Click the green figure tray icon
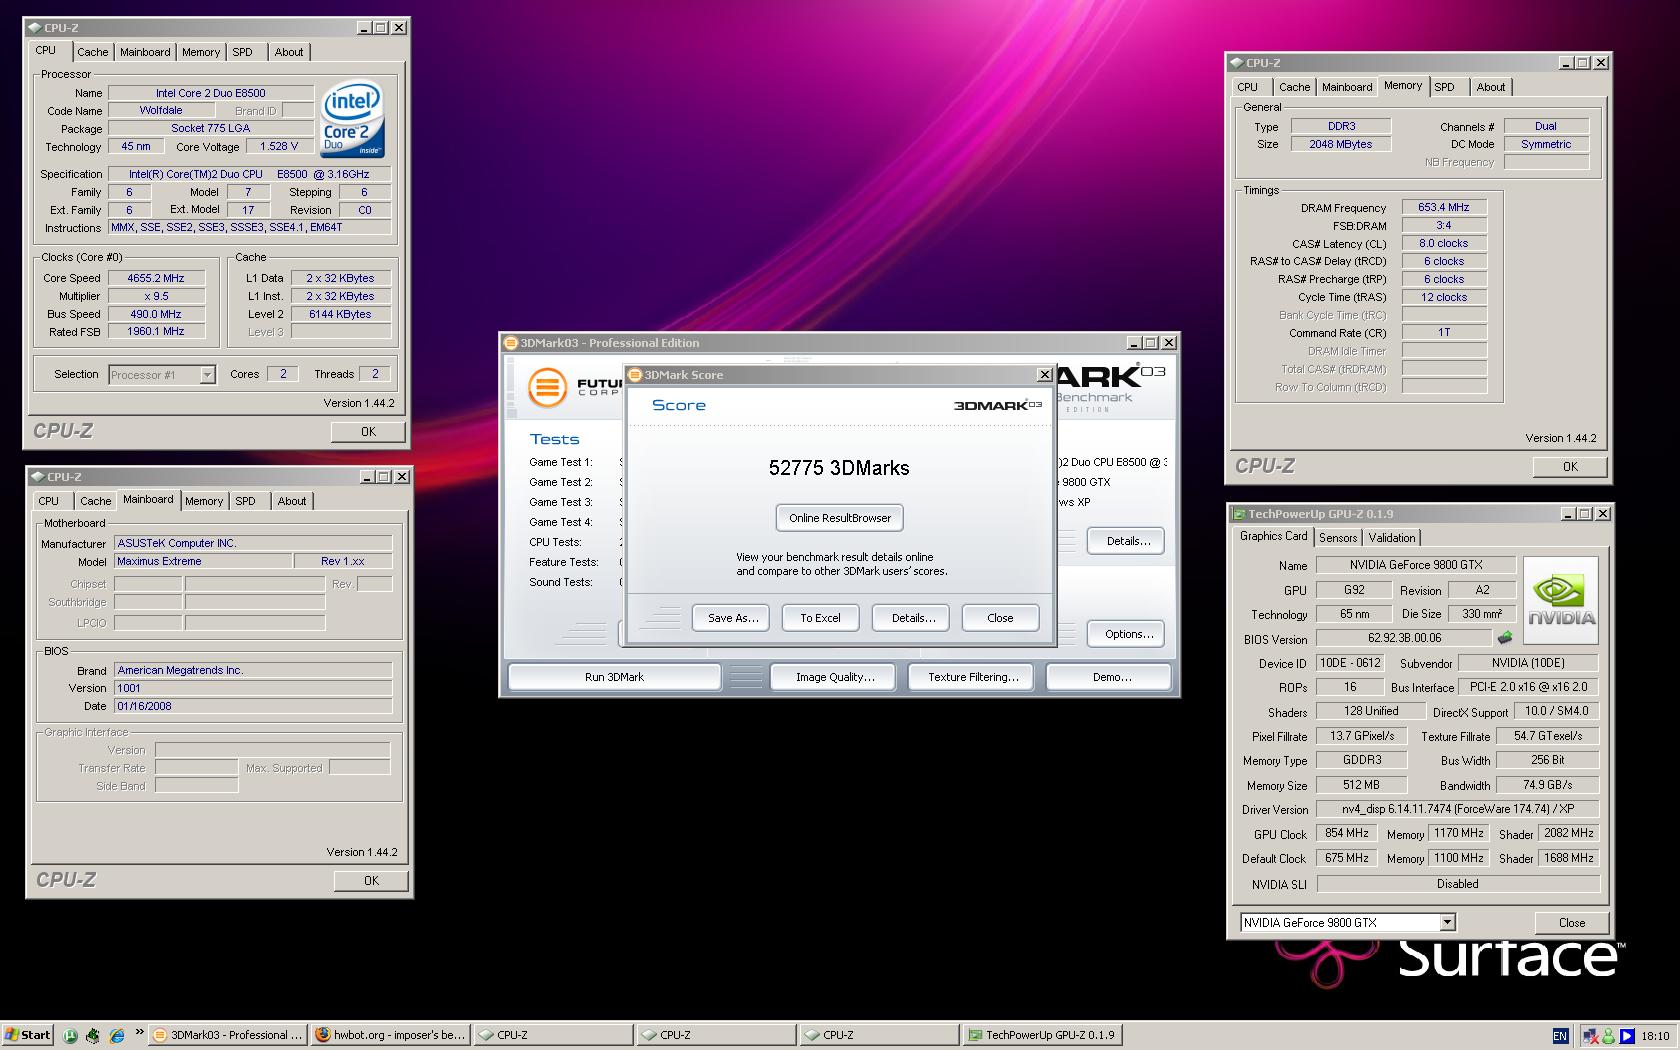This screenshot has height=1050, width=1680. tap(1608, 1036)
